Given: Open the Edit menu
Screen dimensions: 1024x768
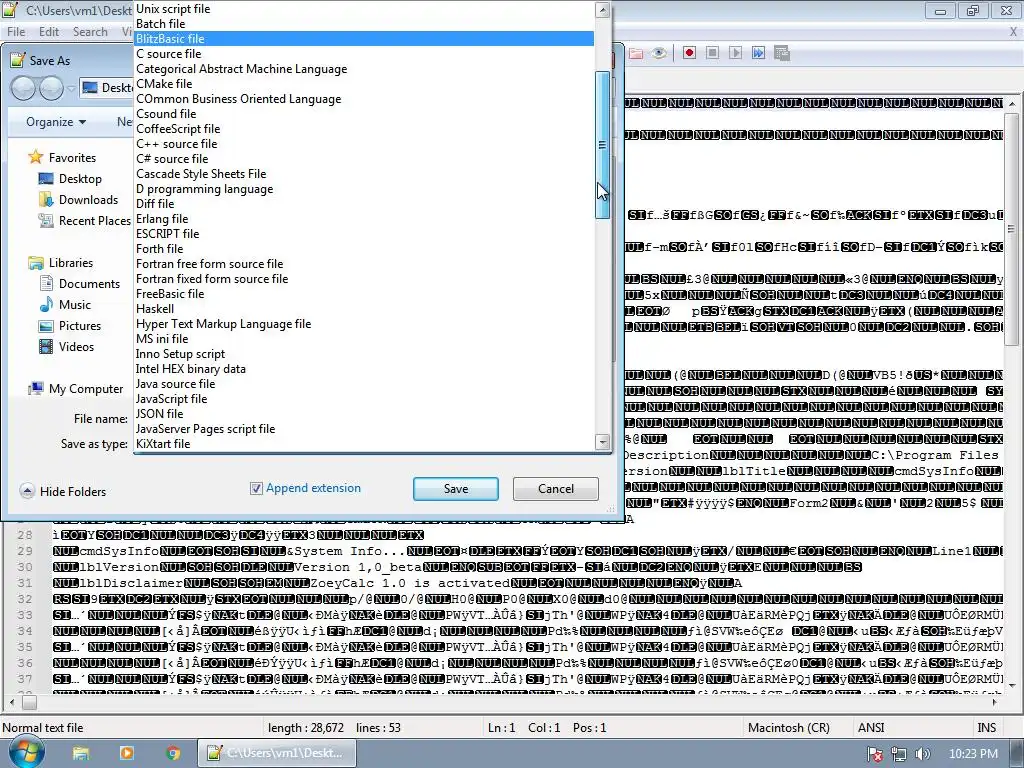Looking at the screenshot, I should pos(48,31).
